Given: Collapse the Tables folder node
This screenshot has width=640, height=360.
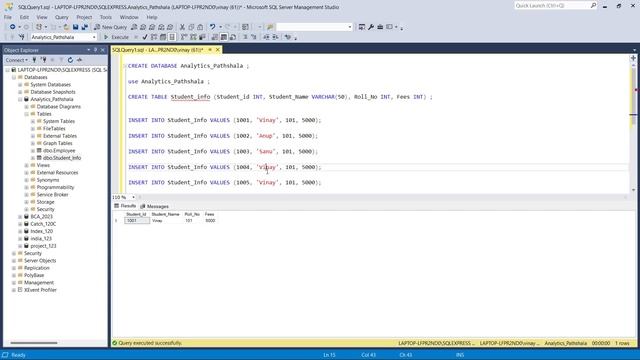Looking at the screenshot, I should click(27, 114).
